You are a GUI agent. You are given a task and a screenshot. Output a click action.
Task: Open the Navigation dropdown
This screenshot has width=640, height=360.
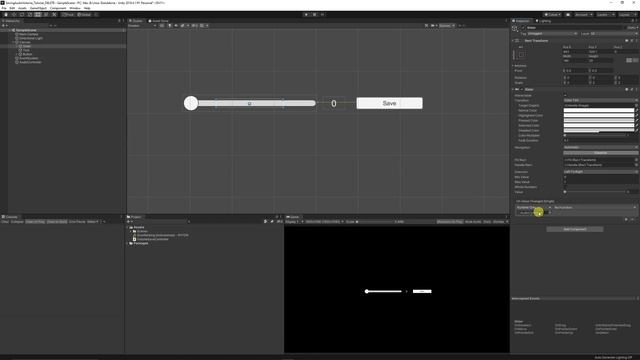pos(600,147)
